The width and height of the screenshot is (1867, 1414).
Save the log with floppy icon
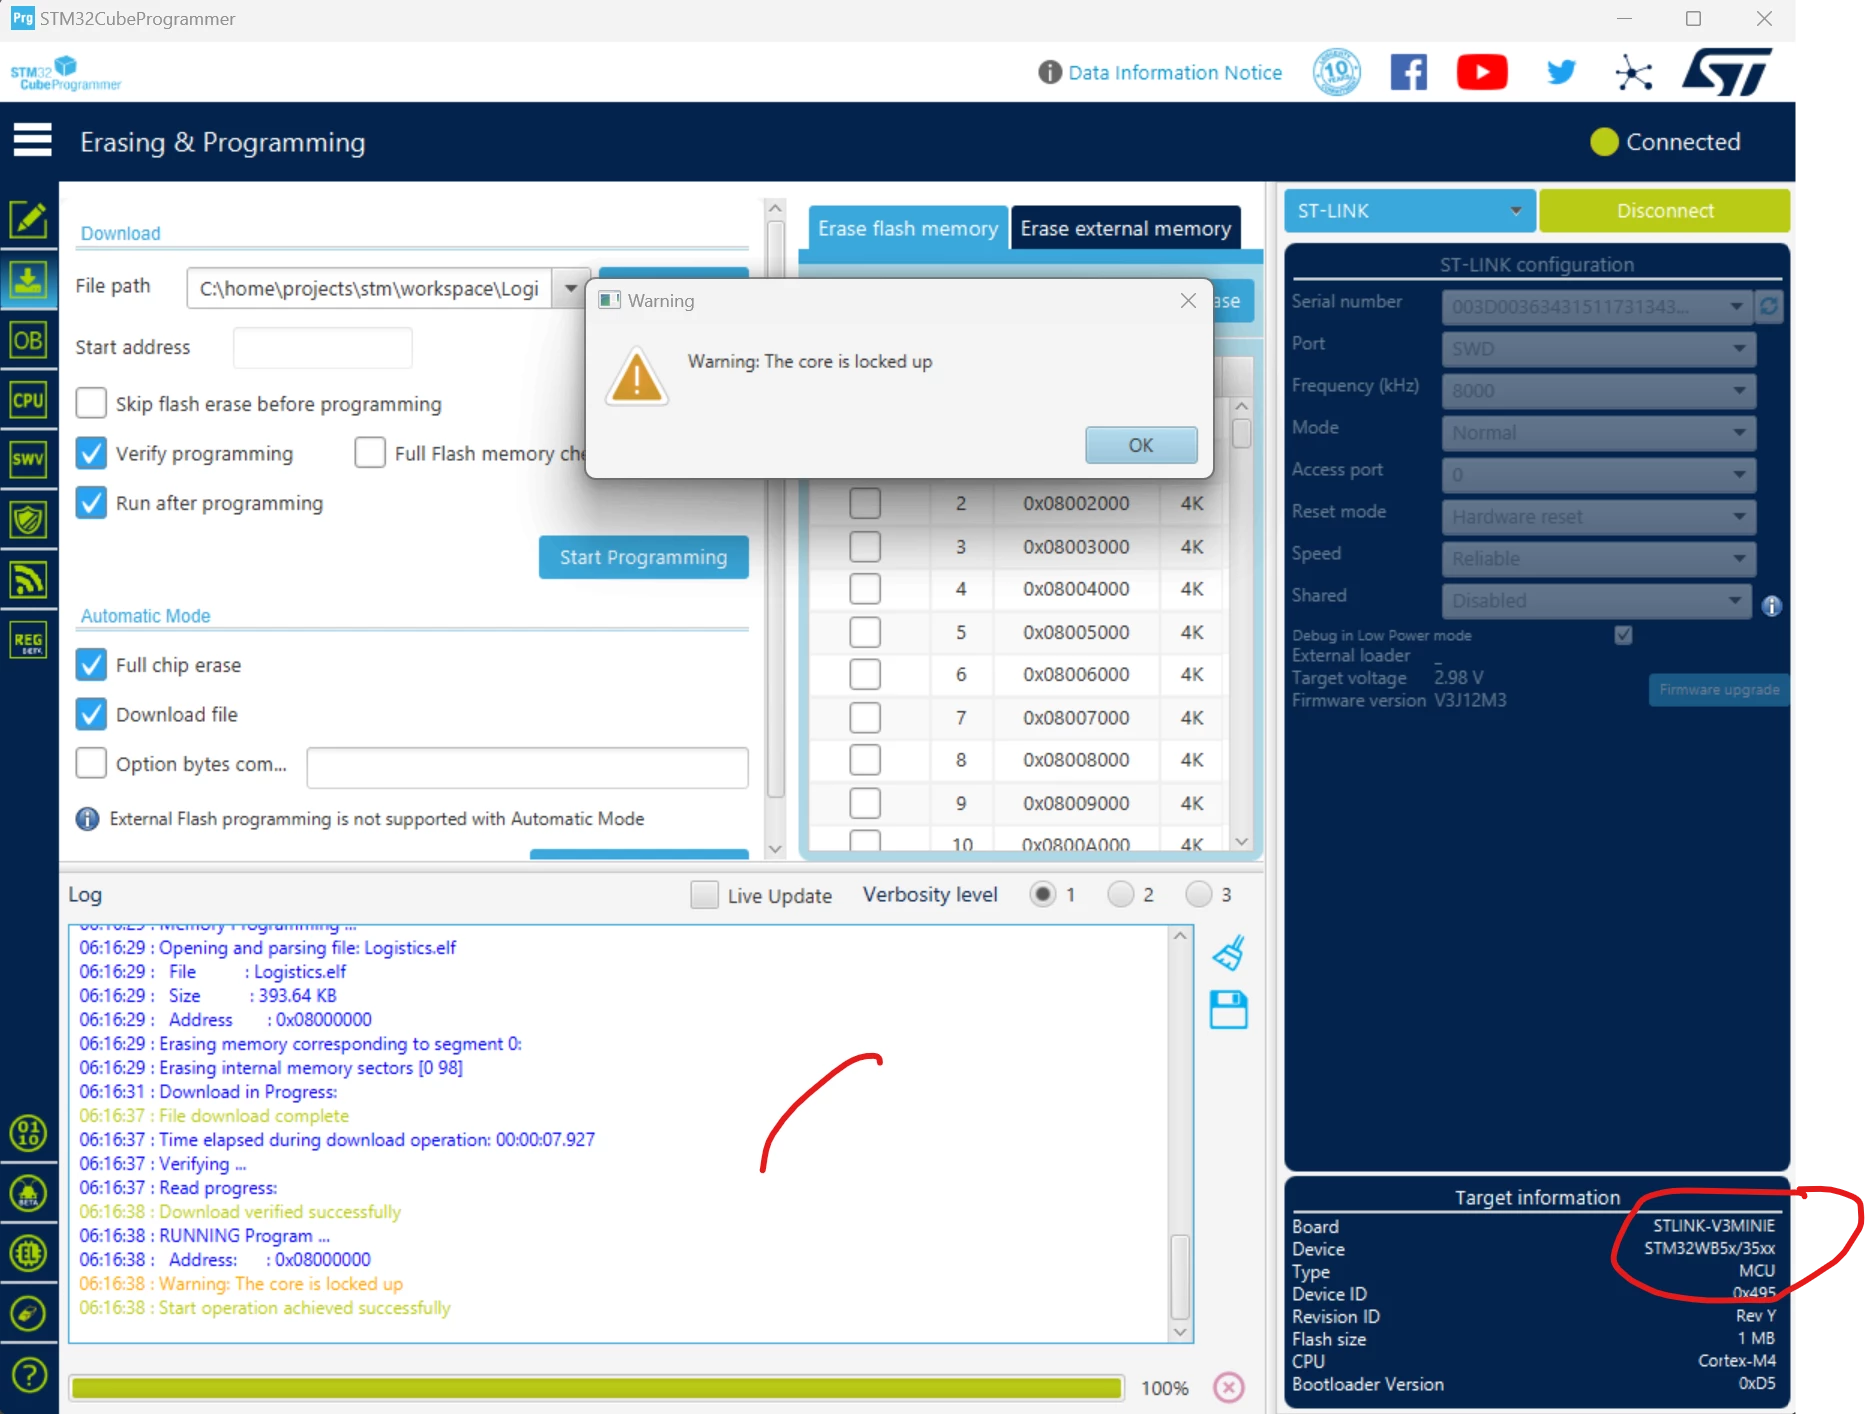1229,1010
